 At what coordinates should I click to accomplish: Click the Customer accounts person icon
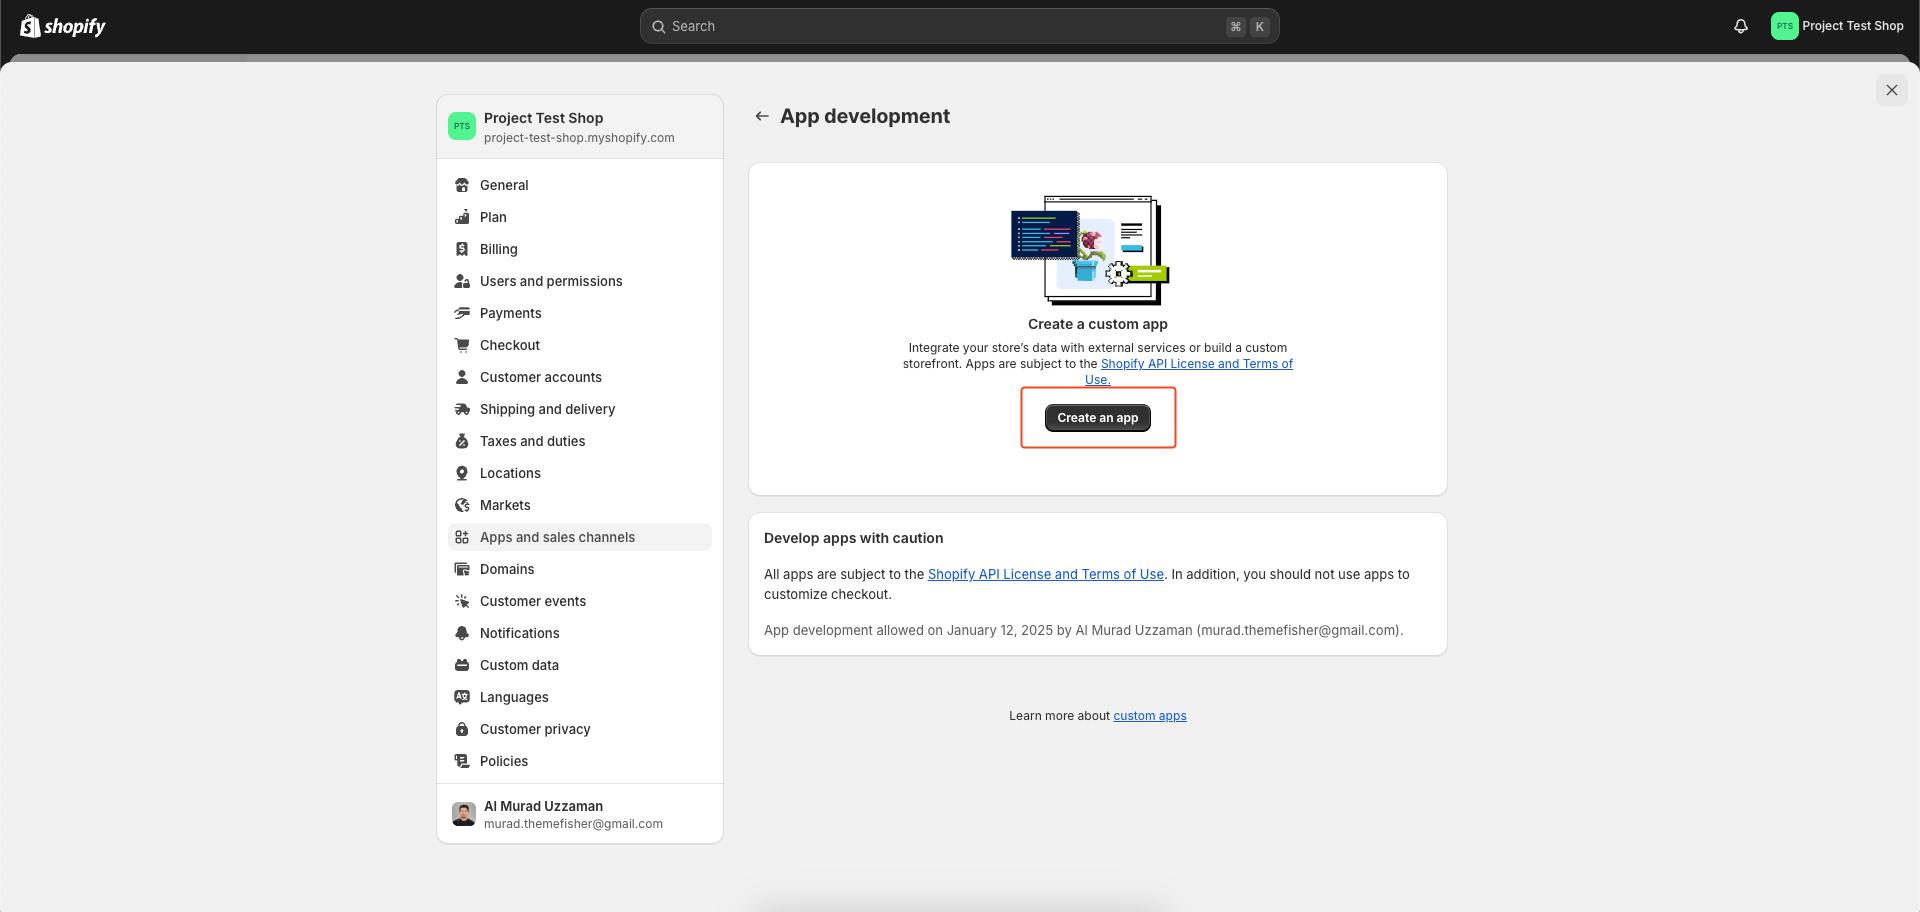[x=462, y=377]
